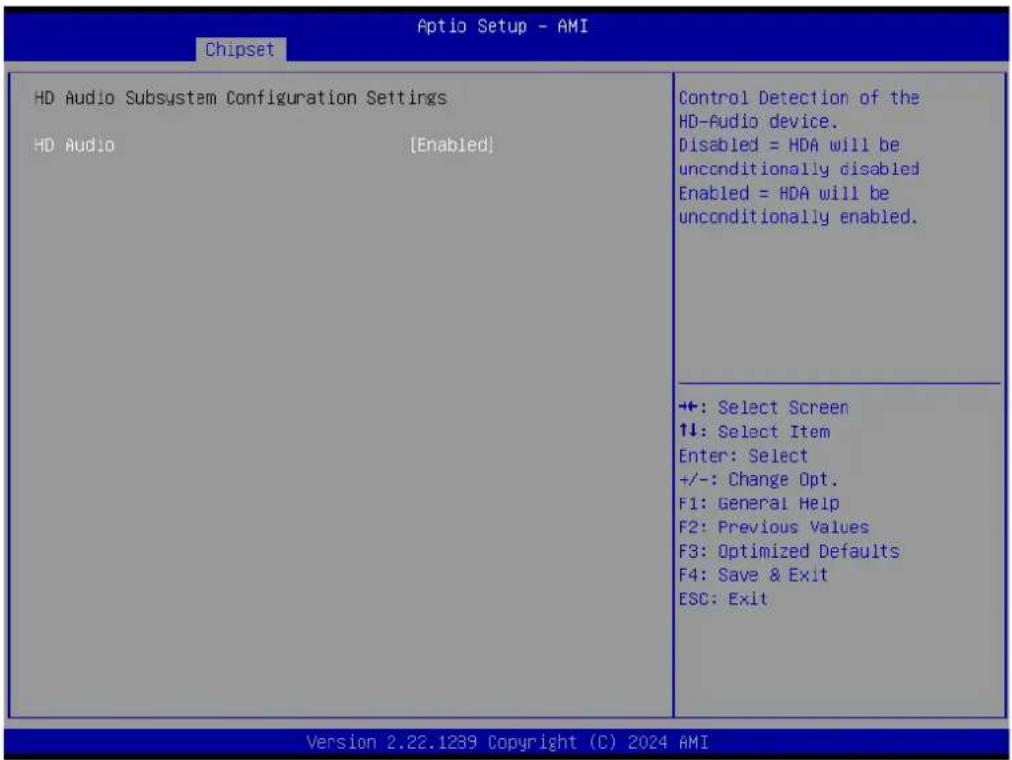Screen dimensions: 1012x760
Task: Click the 'Control Detection of the' help line
Action: click(799, 98)
